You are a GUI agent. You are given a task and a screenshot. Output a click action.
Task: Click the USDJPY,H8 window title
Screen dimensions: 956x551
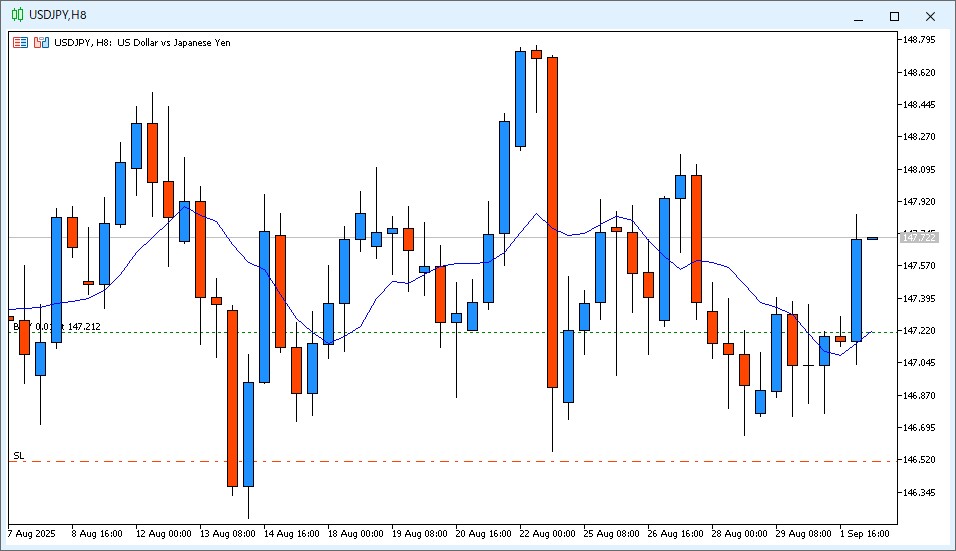point(58,15)
